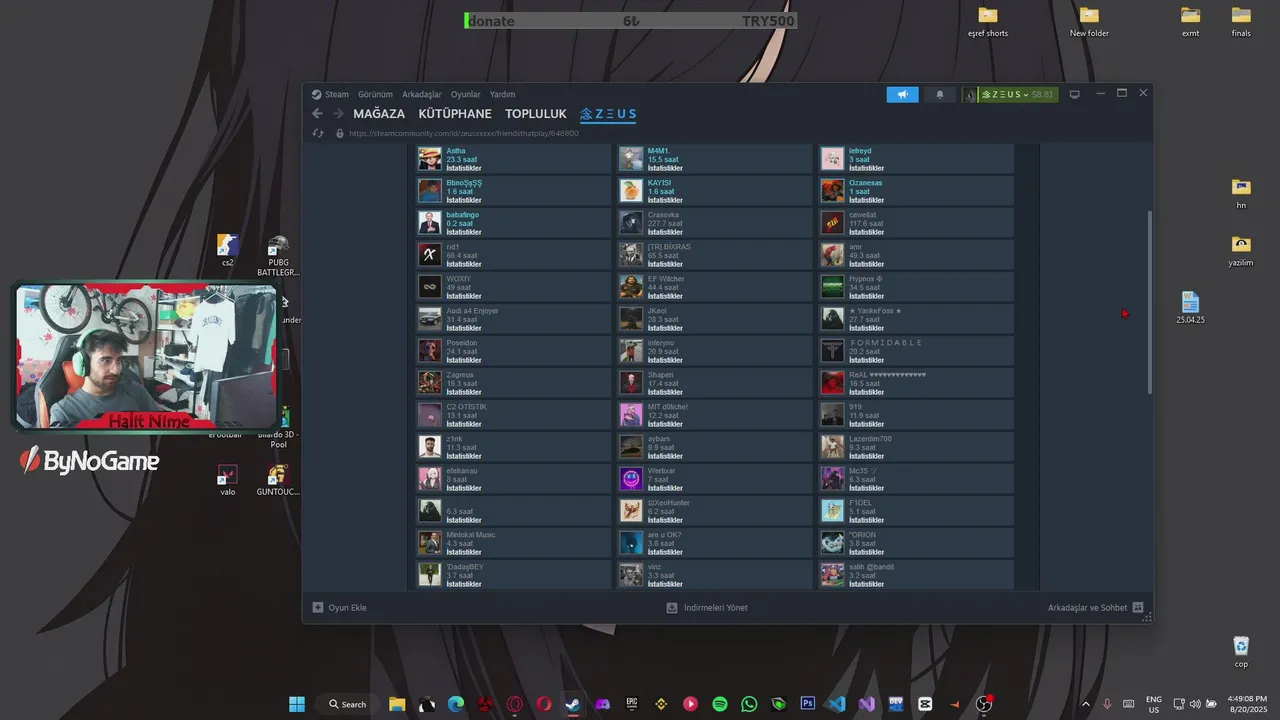Open the cs2 desktop shortcut
The image size is (1280, 720).
tap(228, 251)
